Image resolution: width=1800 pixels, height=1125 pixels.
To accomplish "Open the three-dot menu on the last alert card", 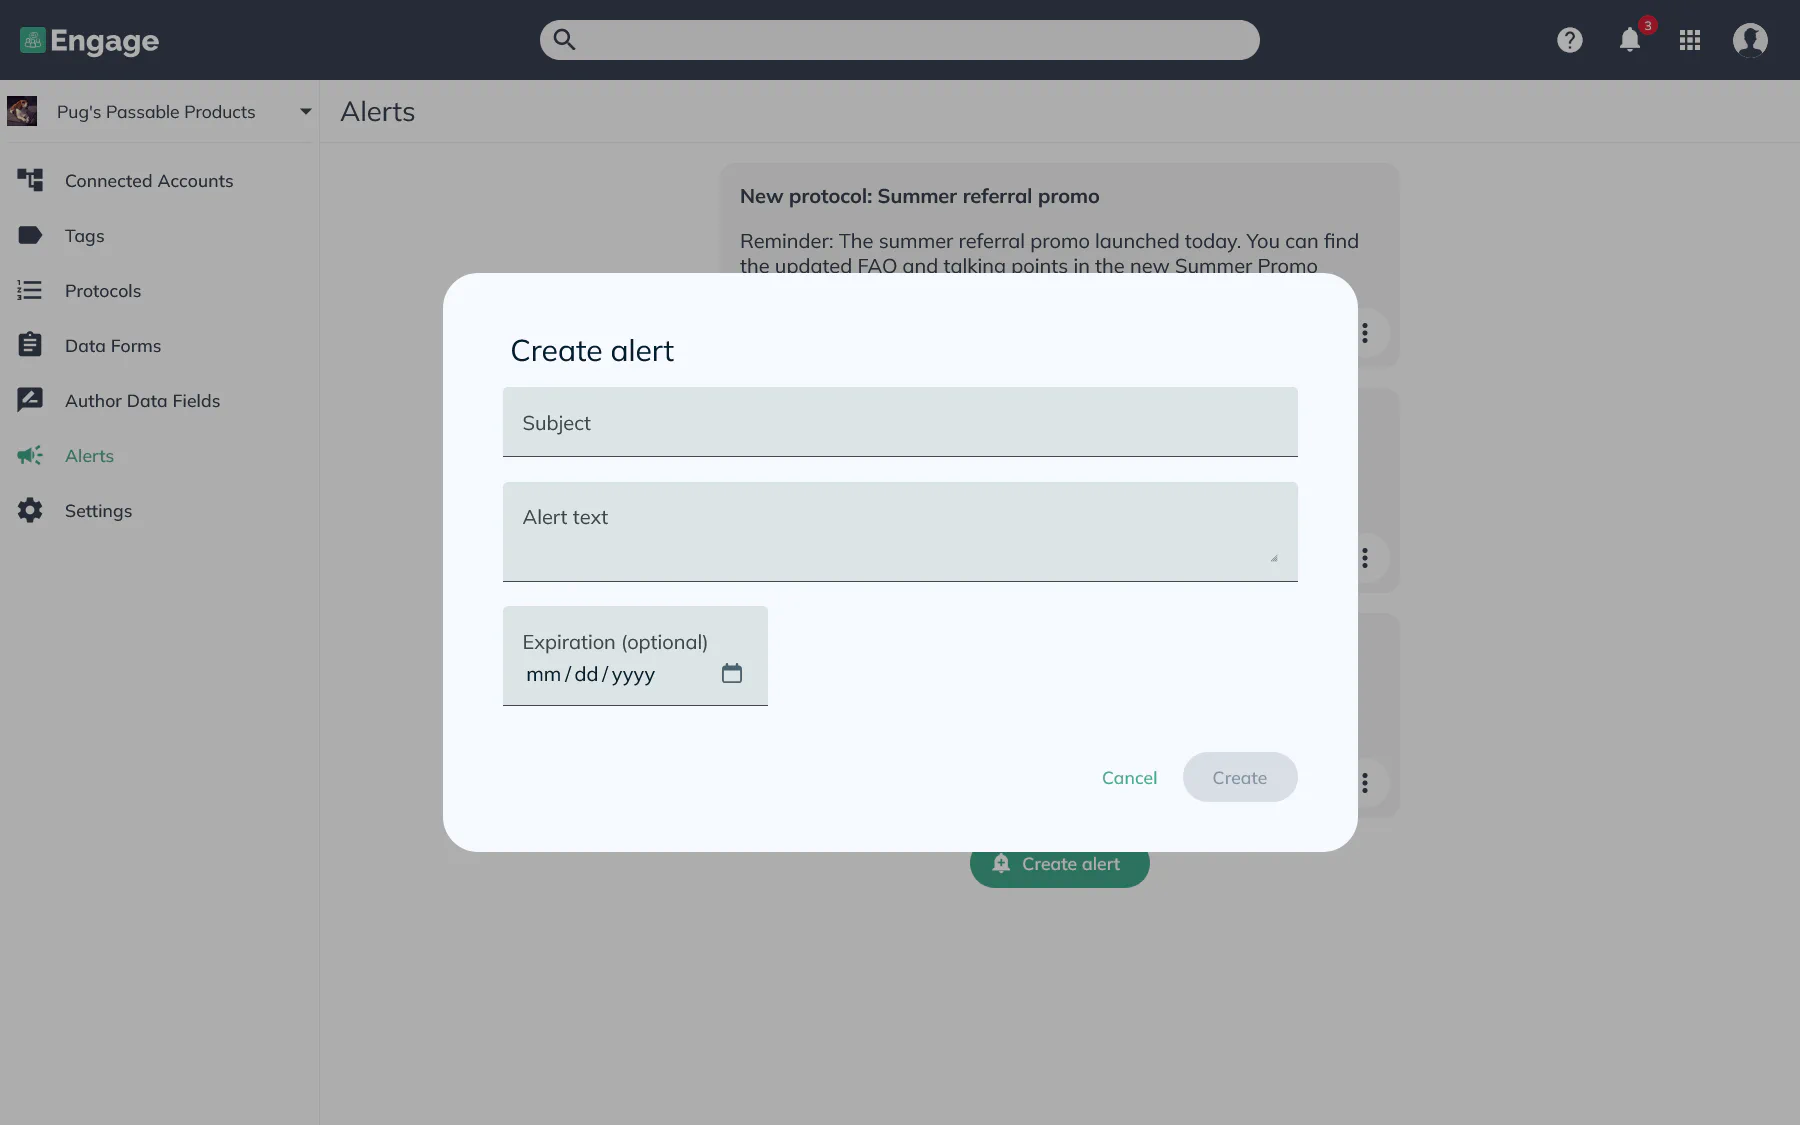I will 1364,782.
